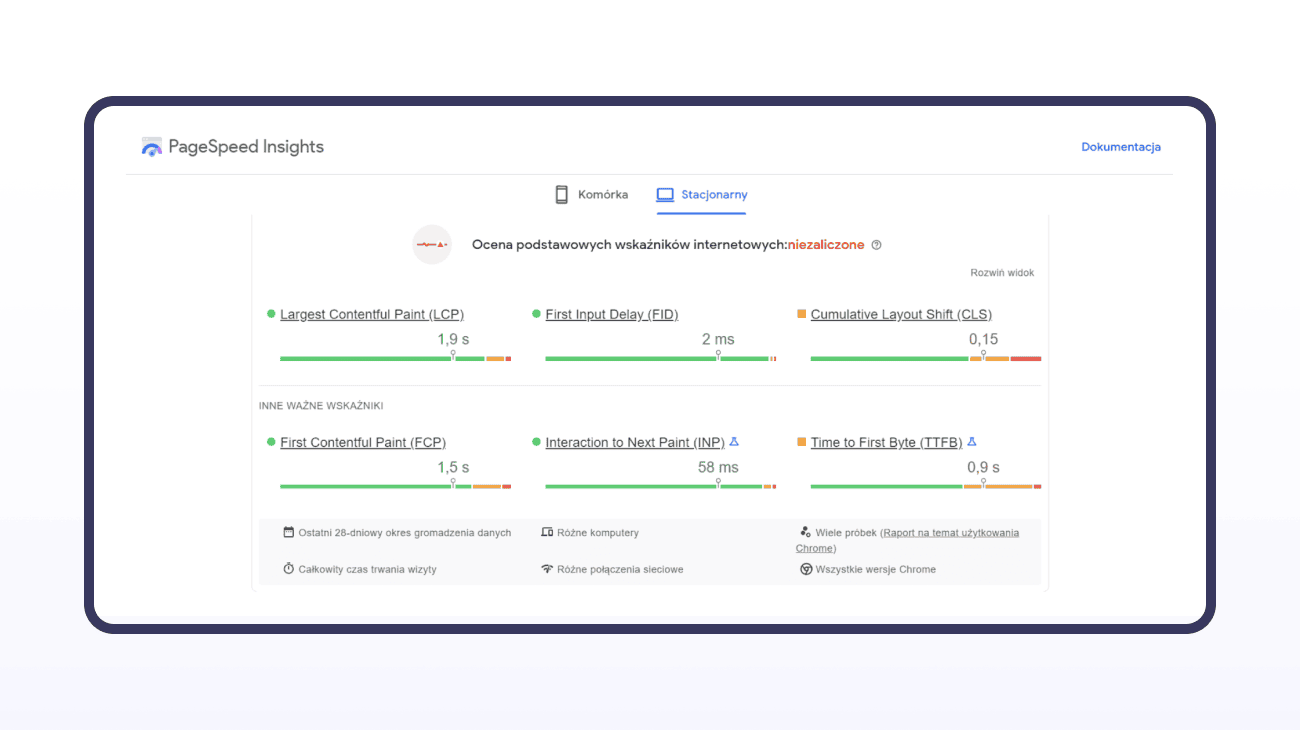Open the First Contentful Paint (FCP) link
Viewport: 1300px width, 730px height.
363,442
